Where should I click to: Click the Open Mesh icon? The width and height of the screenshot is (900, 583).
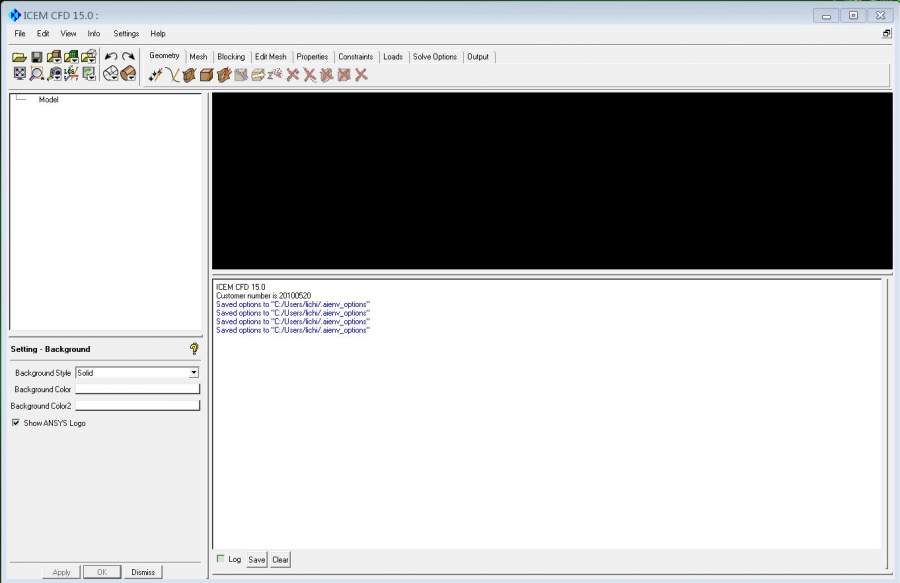pyautogui.click(x=71, y=57)
